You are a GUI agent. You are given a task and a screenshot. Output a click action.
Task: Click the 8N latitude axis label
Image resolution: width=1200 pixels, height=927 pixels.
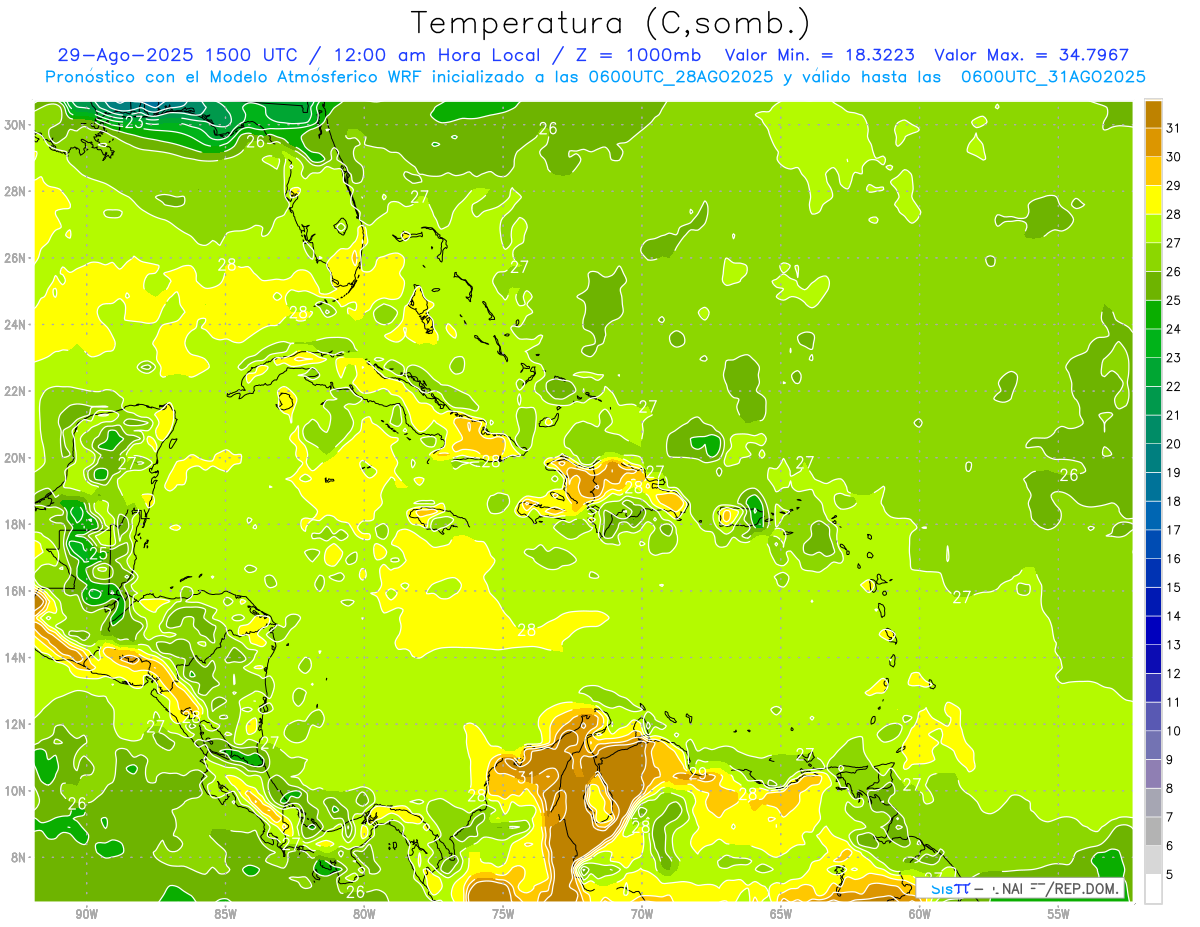[x=20, y=857]
